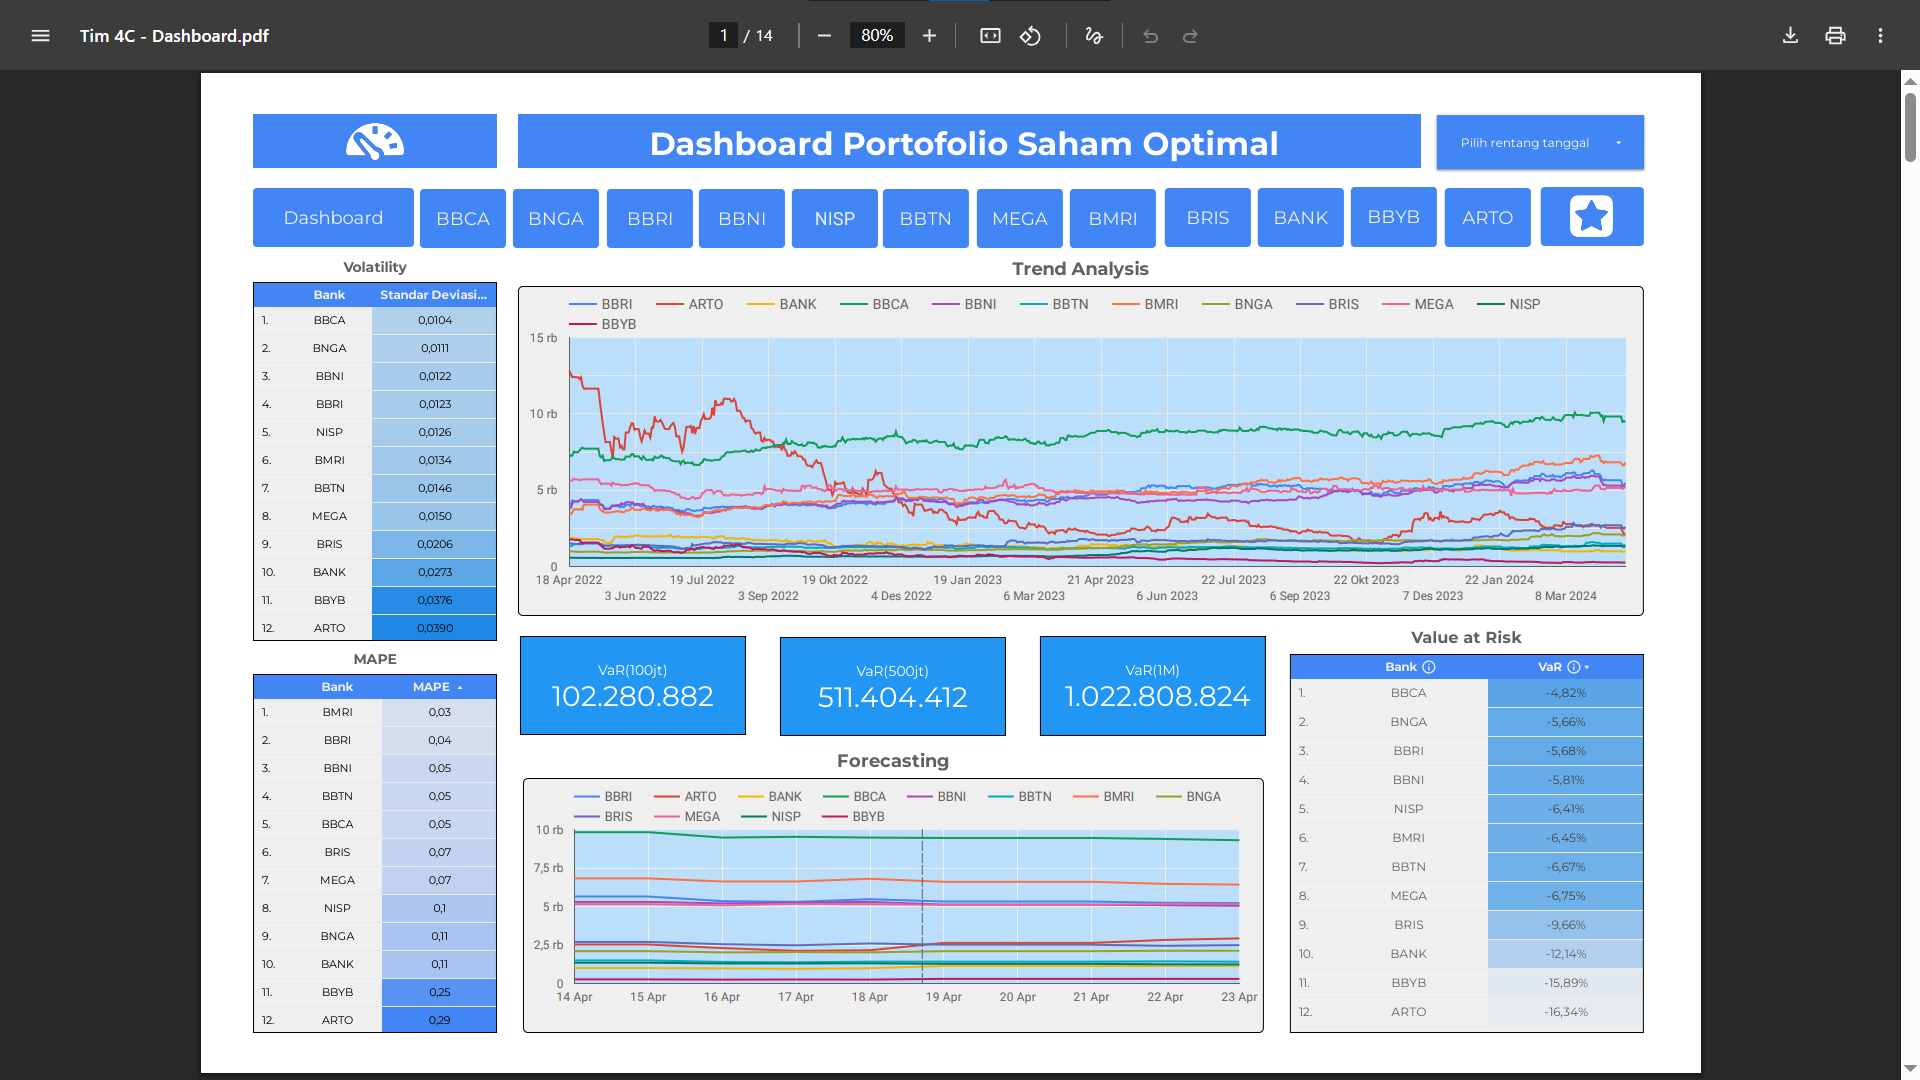The width and height of the screenshot is (1920, 1080).
Task: Click the zoom percentage field
Action: click(876, 36)
